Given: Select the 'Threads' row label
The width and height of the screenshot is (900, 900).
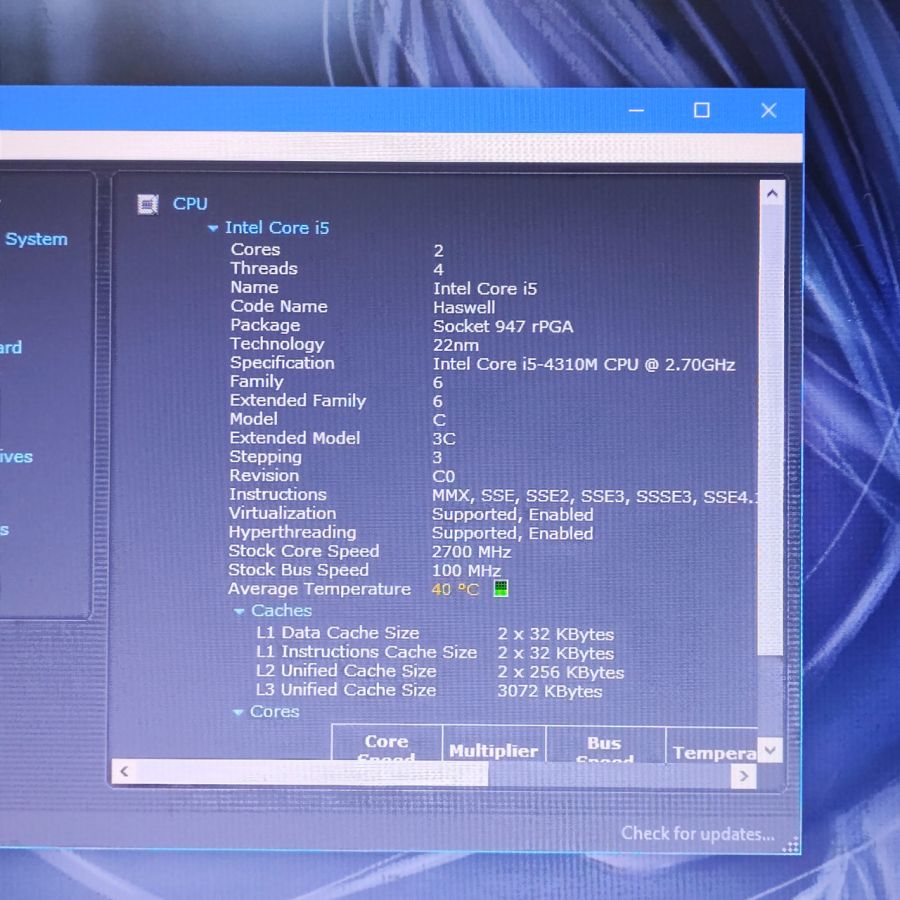Looking at the screenshot, I should click(x=264, y=269).
